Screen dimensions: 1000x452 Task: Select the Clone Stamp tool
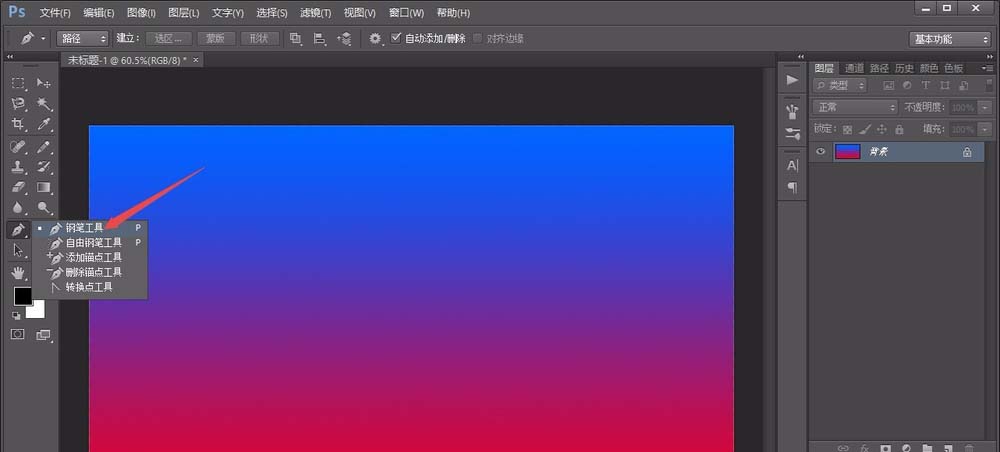(x=18, y=167)
